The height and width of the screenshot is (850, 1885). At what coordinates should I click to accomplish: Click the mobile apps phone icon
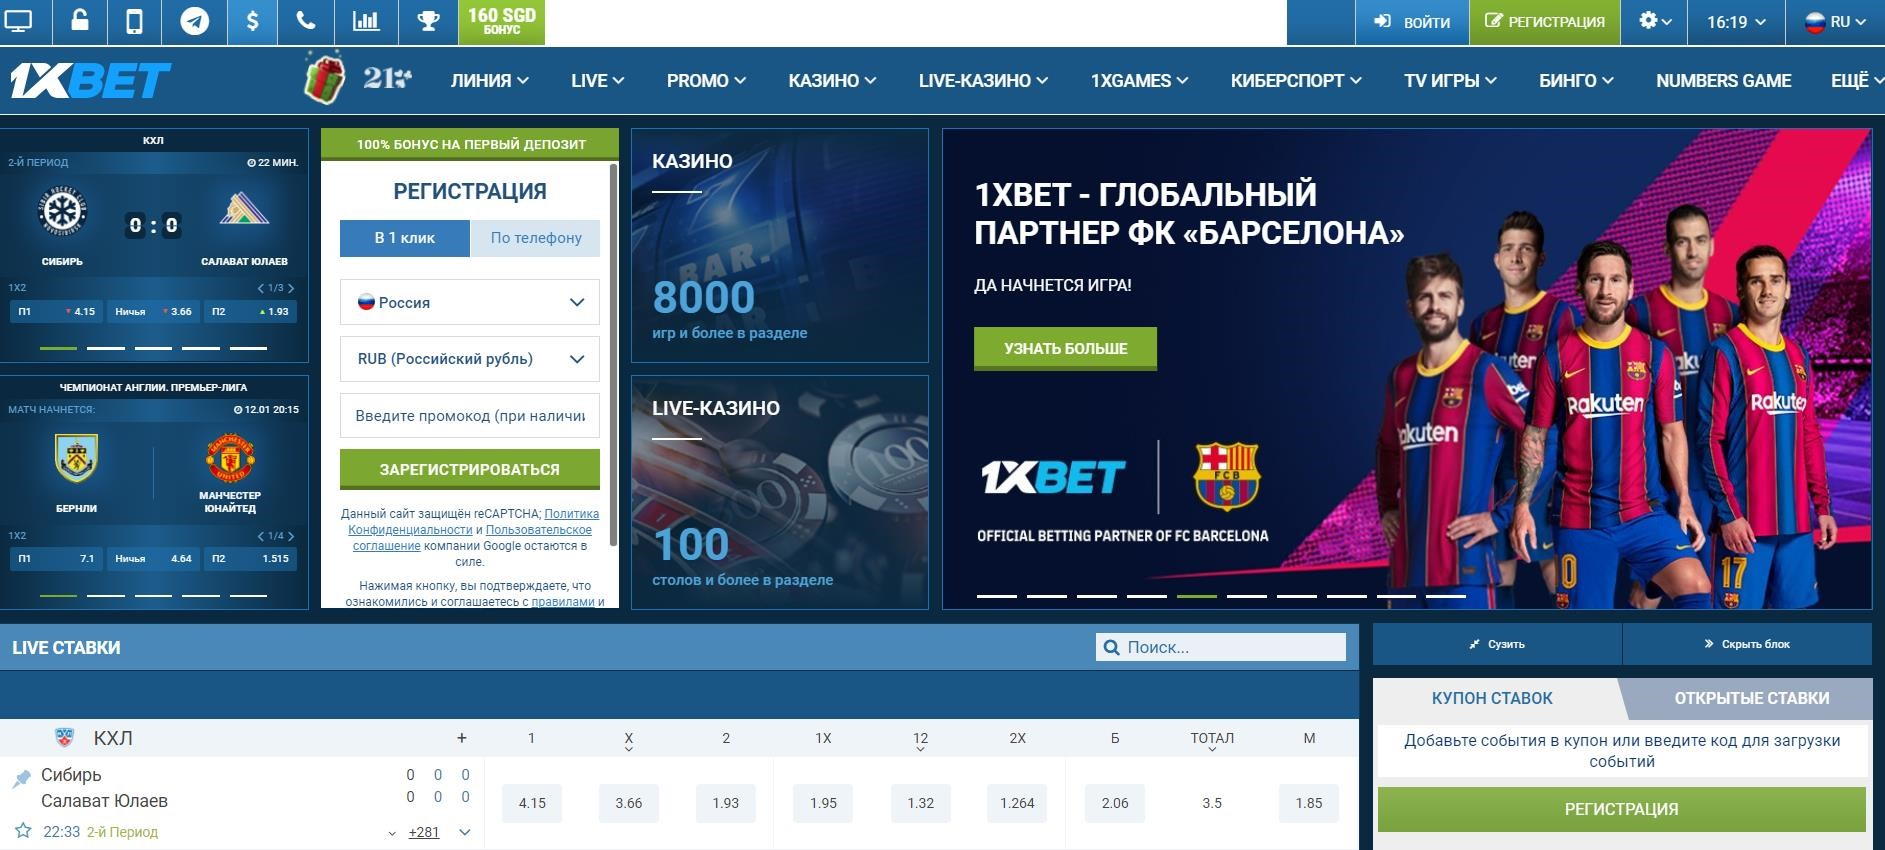134,21
